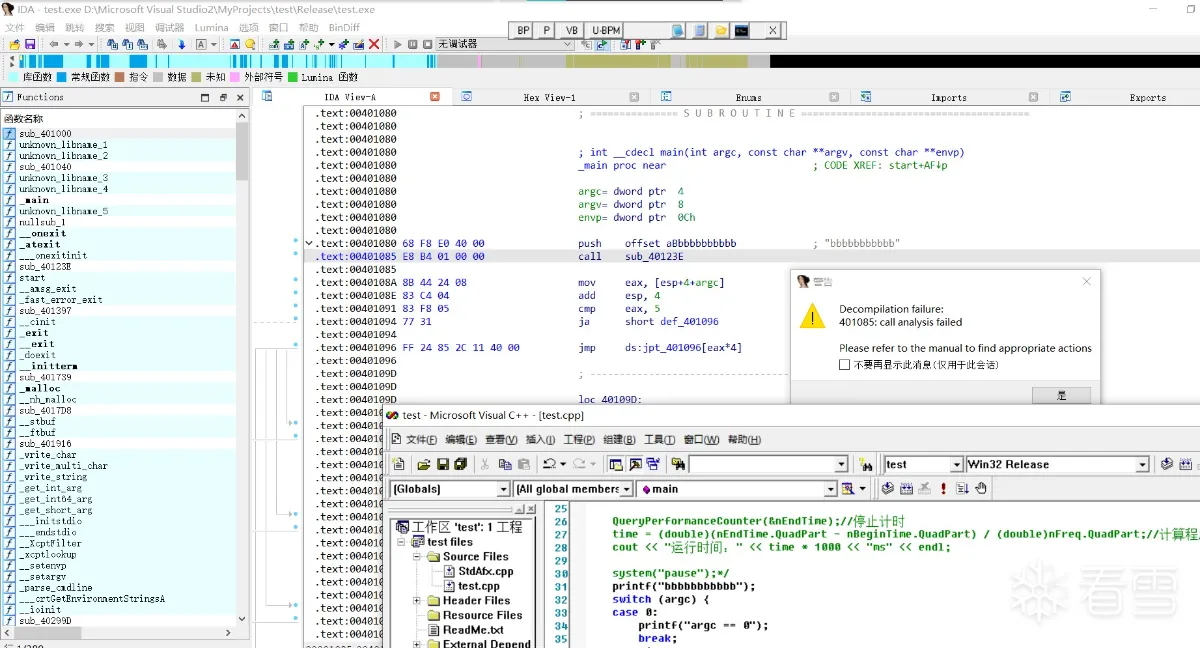This screenshot has width=1200, height=648.
Task: Open test.cpp in the workspace tree
Action: click(x=478, y=586)
